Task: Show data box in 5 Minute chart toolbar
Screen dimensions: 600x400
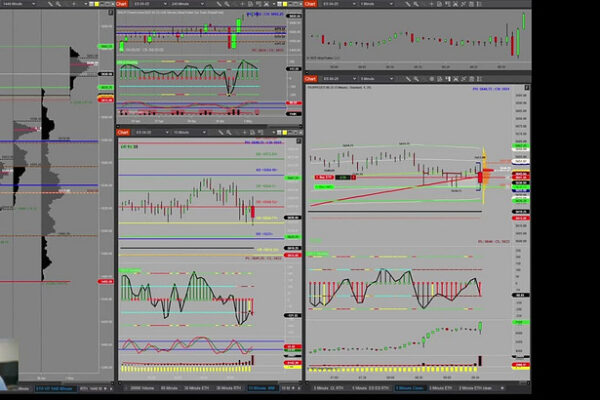Action: 439,78
